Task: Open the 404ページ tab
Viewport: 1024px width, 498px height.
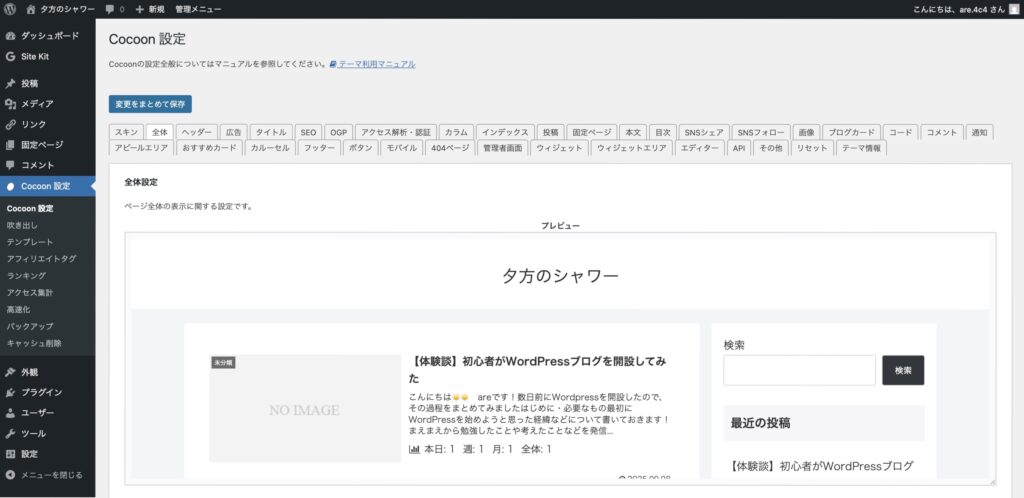Action: 450,148
